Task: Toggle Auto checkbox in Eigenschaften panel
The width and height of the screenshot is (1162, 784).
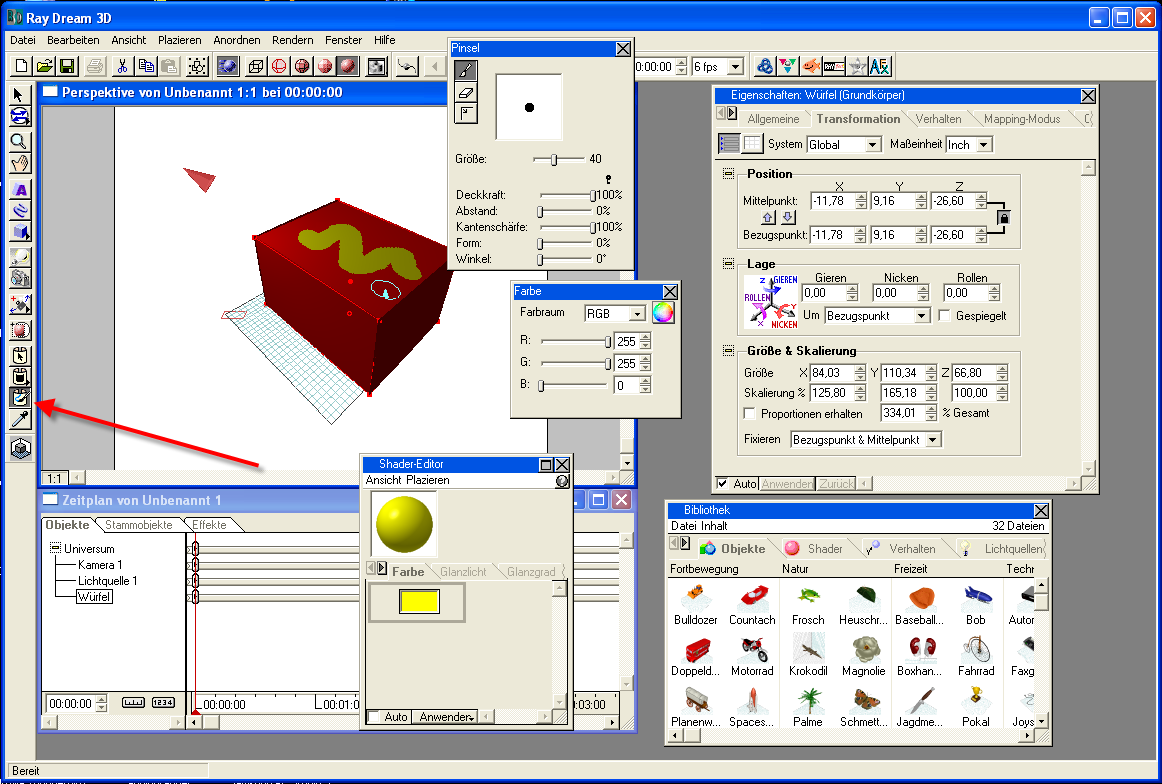Action: pos(723,483)
